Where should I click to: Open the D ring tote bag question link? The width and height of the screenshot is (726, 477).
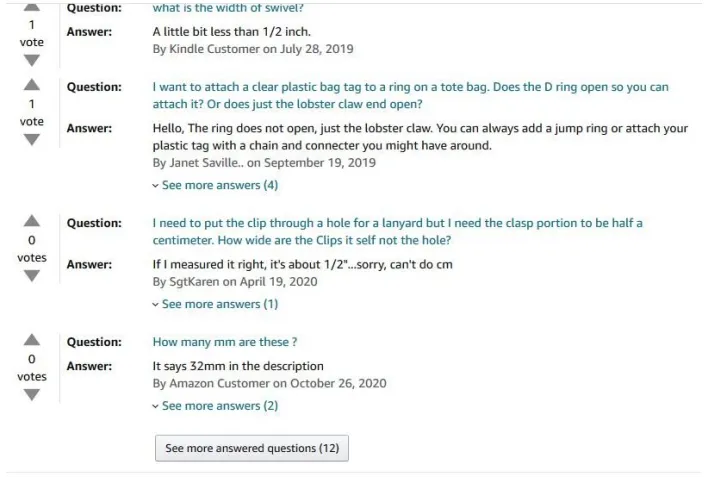click(411, 95)
